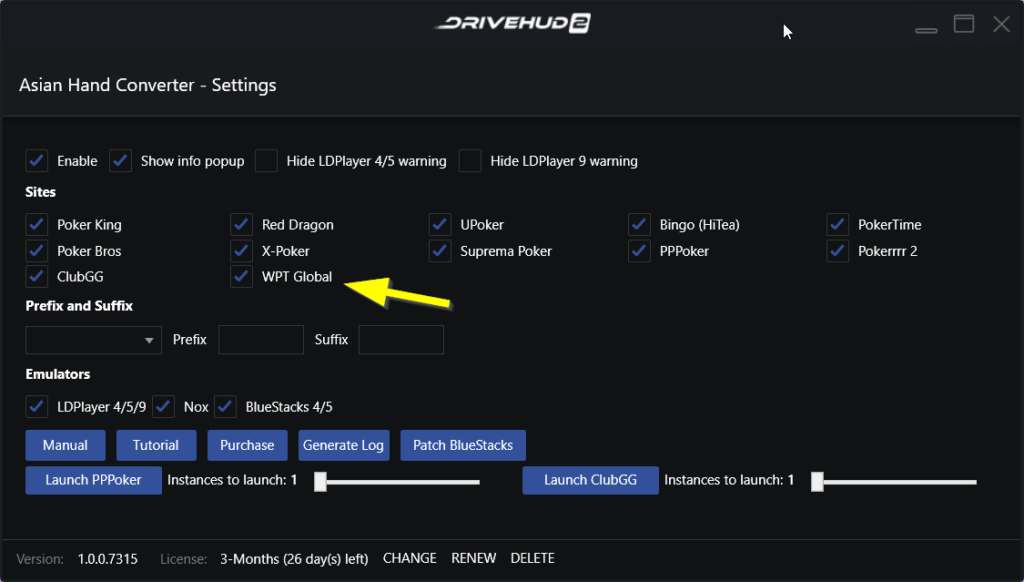Image resolution: width=1024 pixels, height=582 pixels.
Task: Click the ClubGG instances slider handle
Action: [x=817, y=481]
